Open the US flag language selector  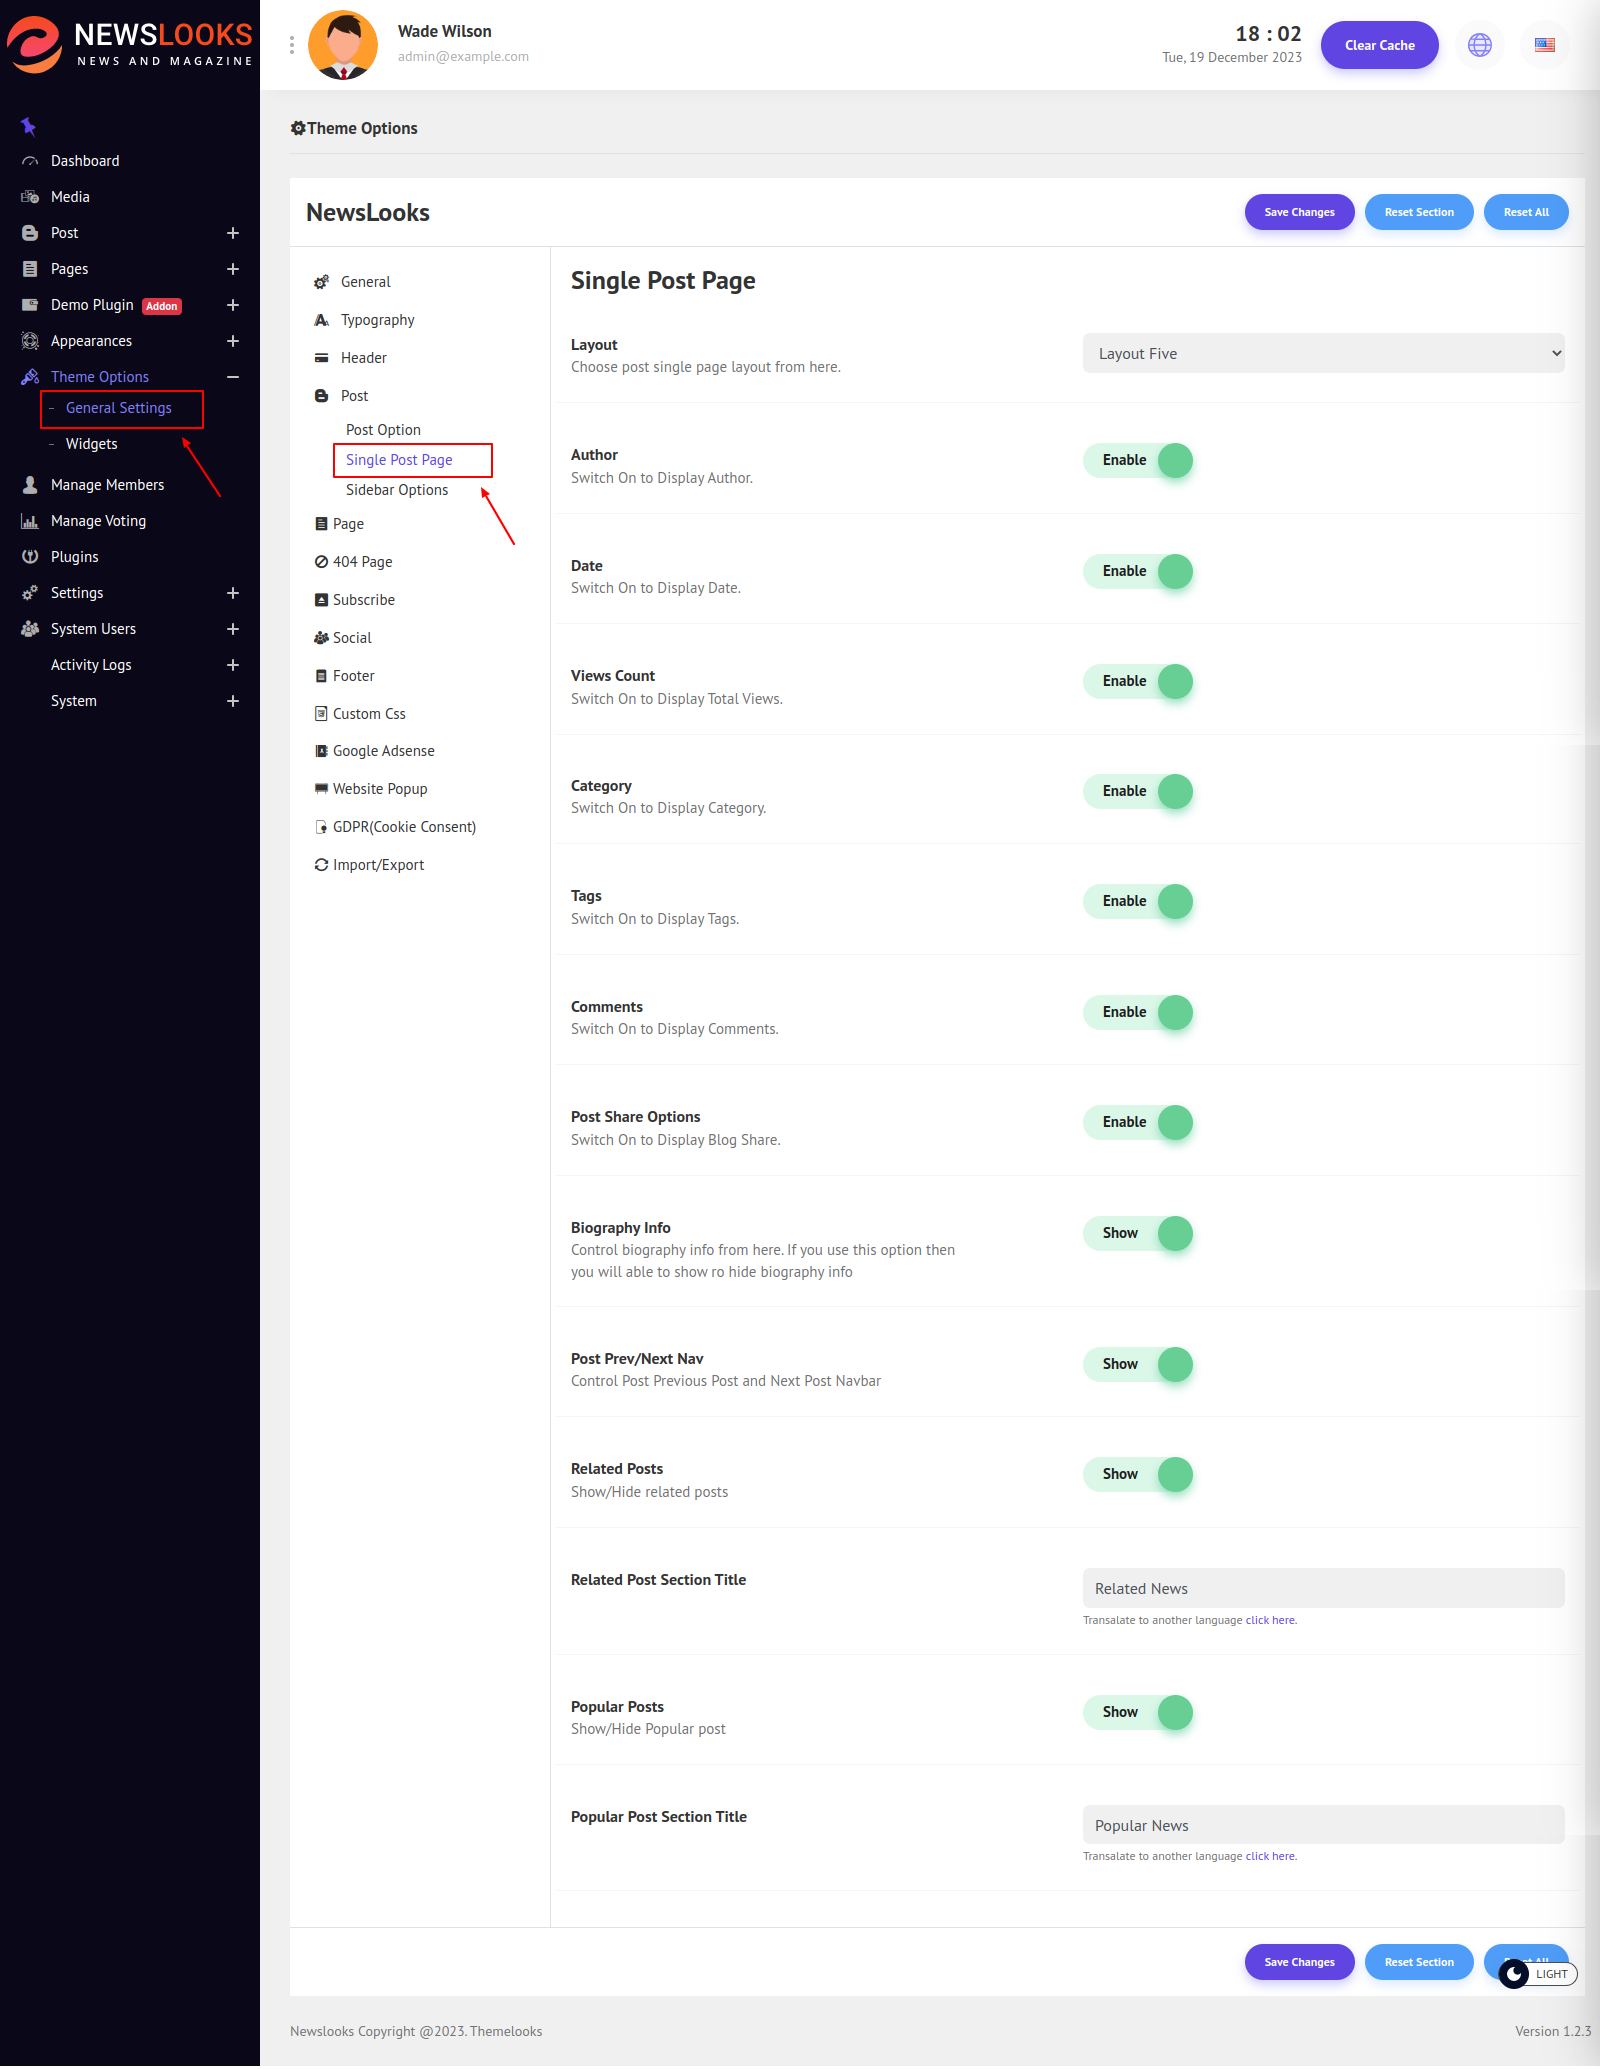[1544, 45]
